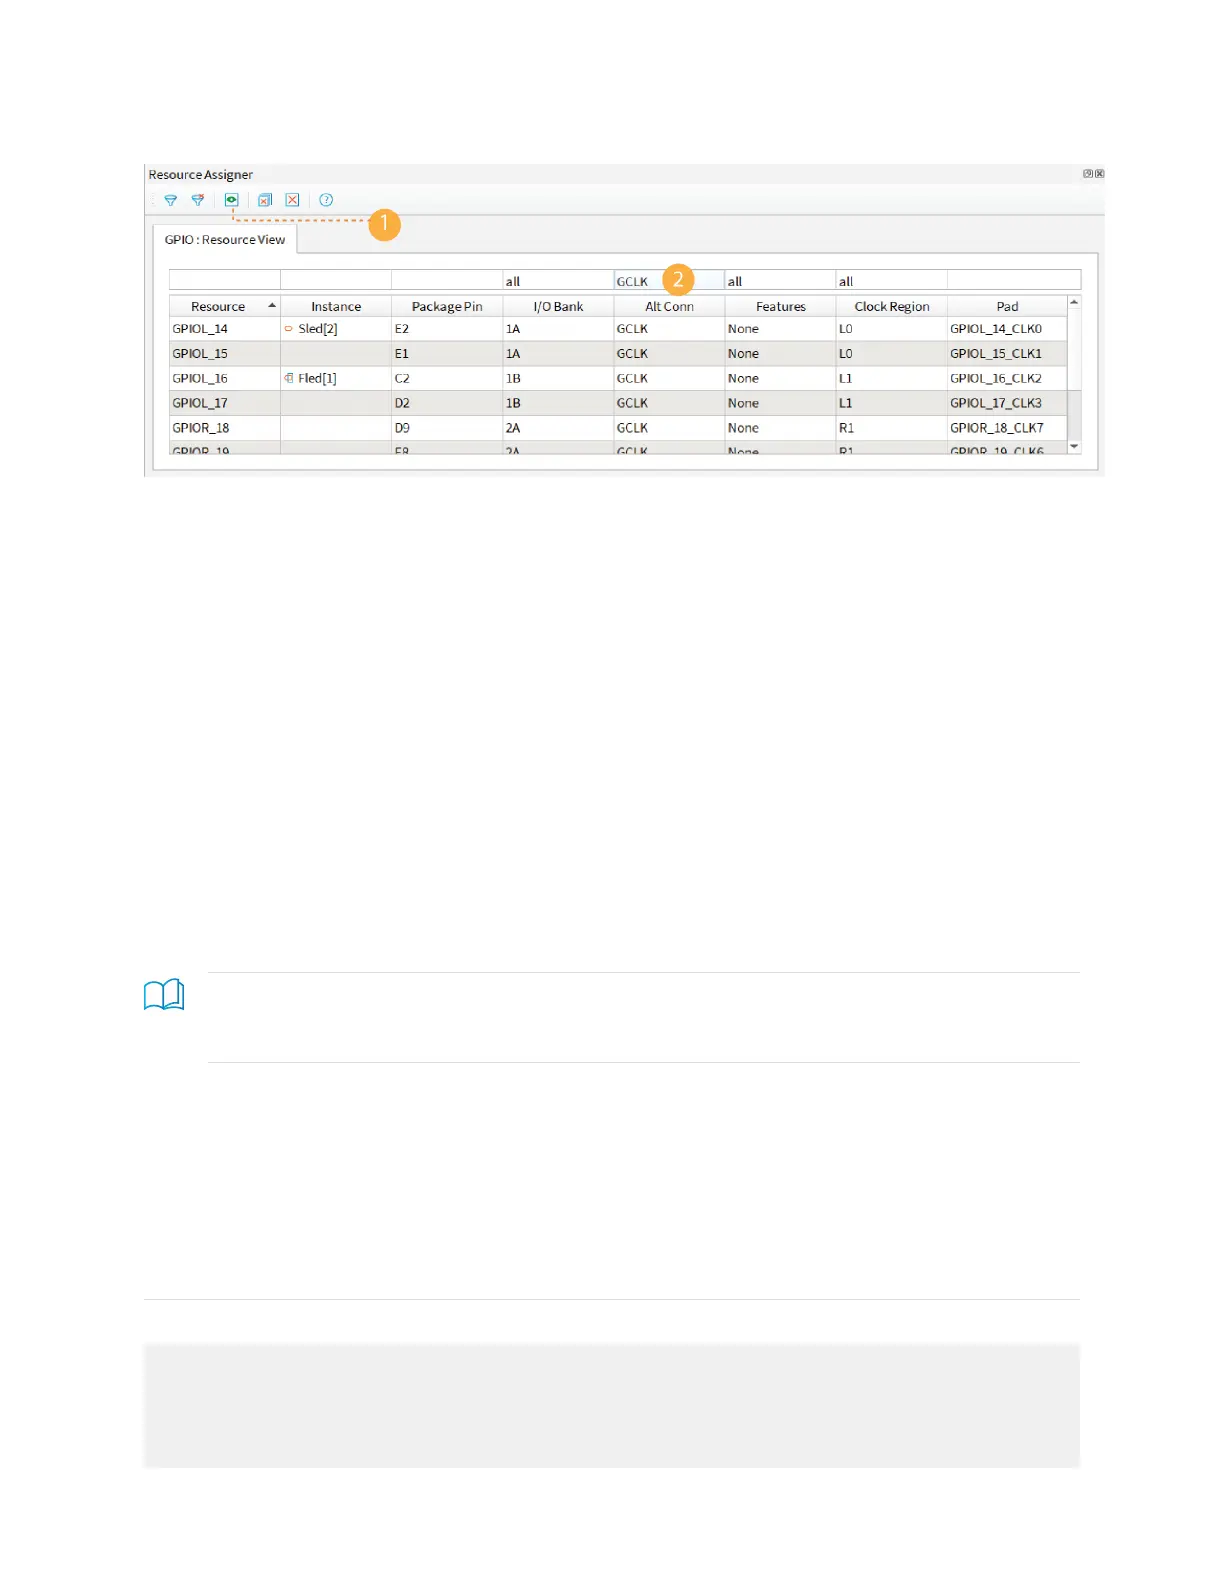Click the empty Instance cell of GPIOL_15
Viewport: 1224px width, 1584px height.
(336, 354)
